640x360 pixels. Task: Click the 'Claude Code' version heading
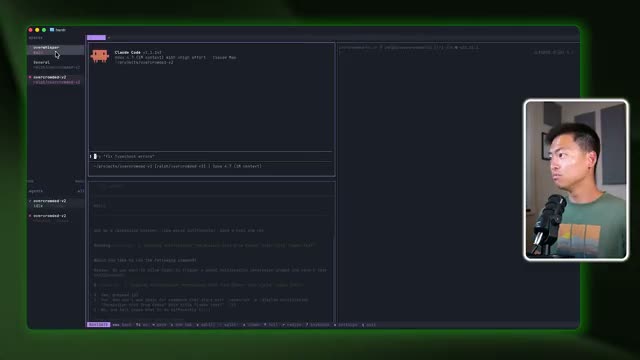(x=138, y=53)
